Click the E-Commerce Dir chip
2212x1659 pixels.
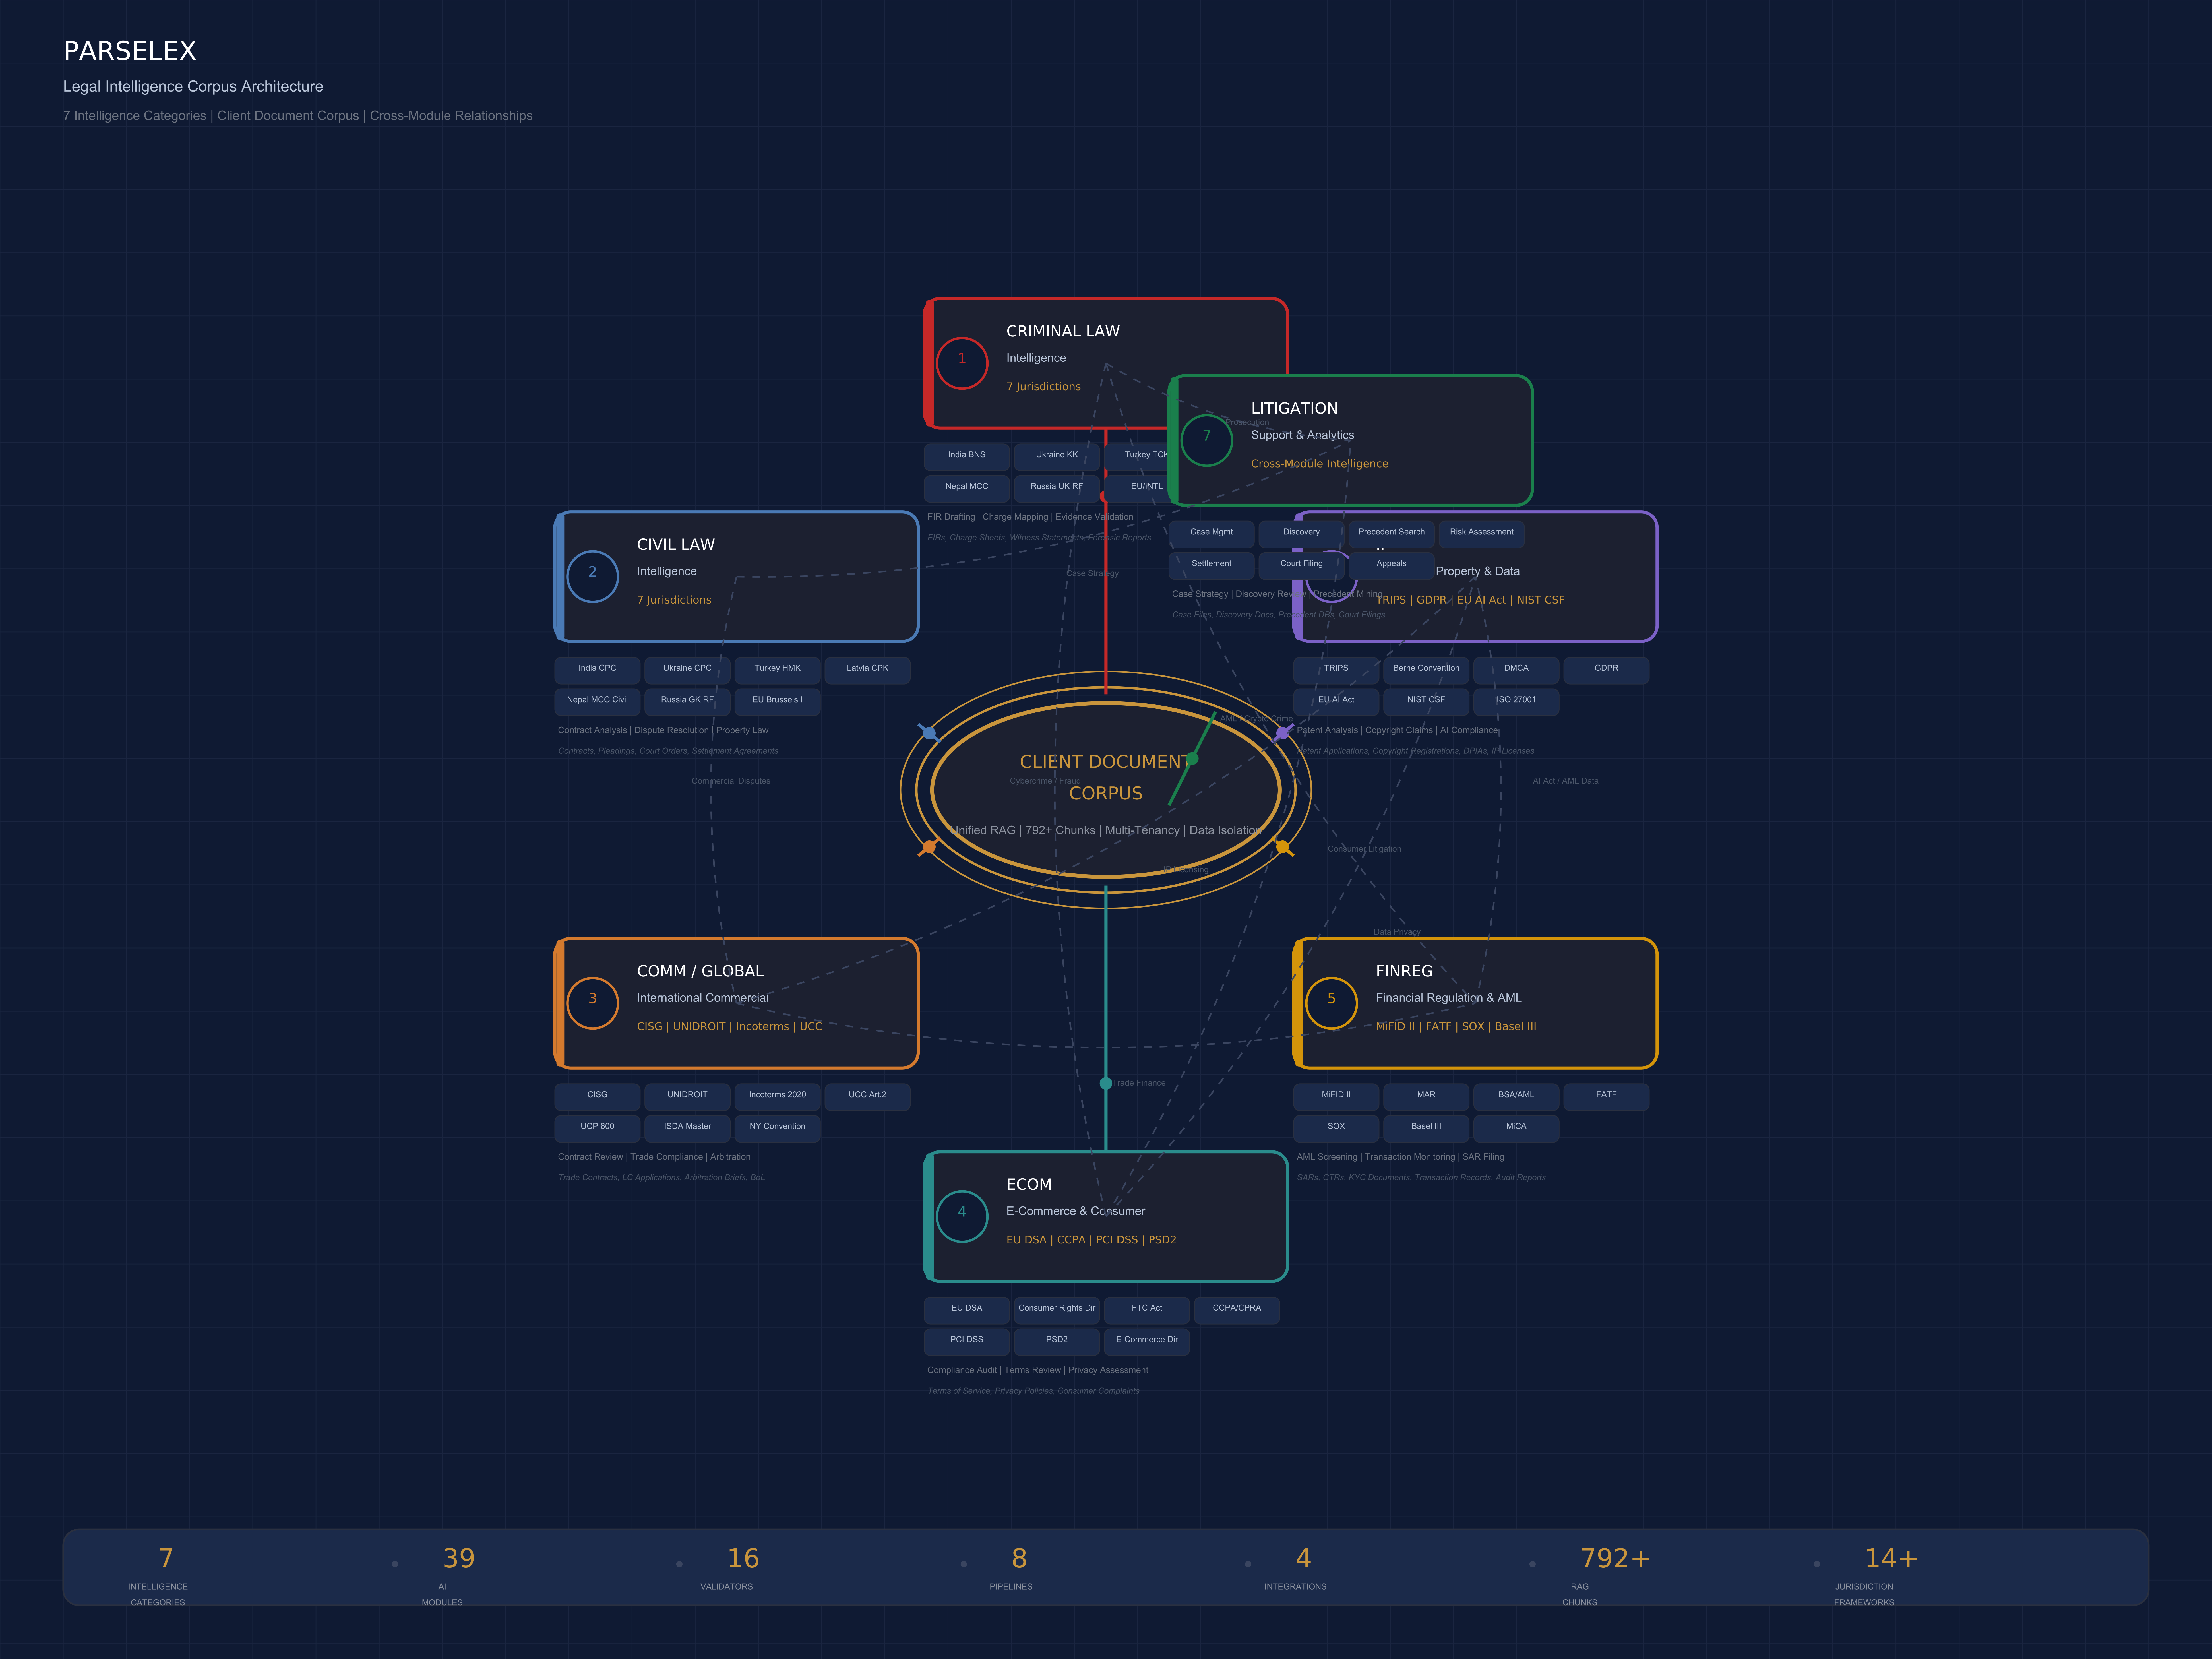pyautogui.click(x=1147, y=1342)
